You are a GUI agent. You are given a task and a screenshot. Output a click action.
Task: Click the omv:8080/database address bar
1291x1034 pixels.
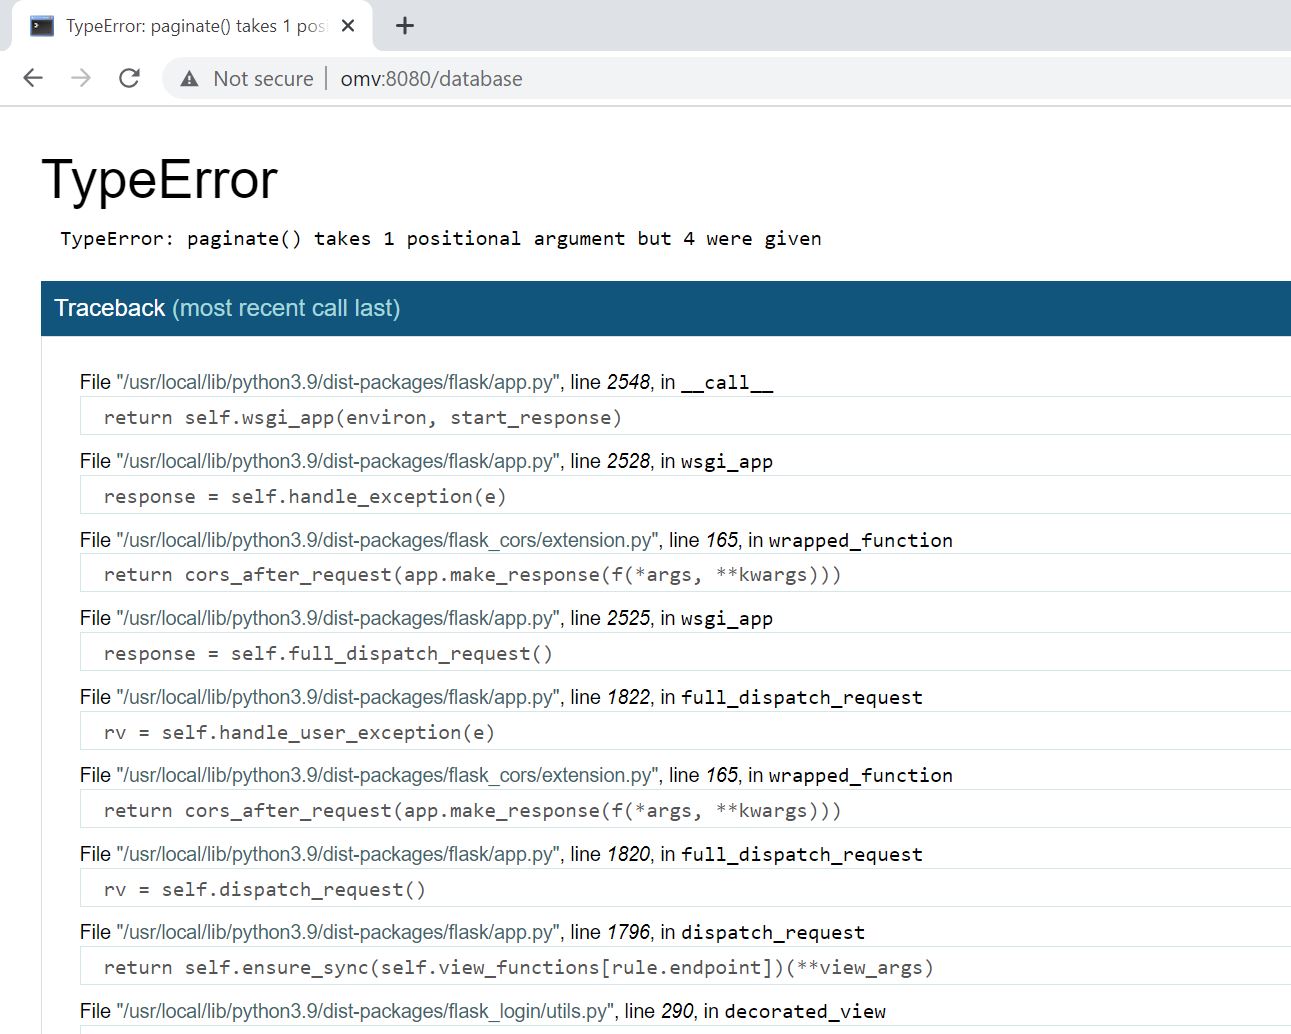point(431,79)
